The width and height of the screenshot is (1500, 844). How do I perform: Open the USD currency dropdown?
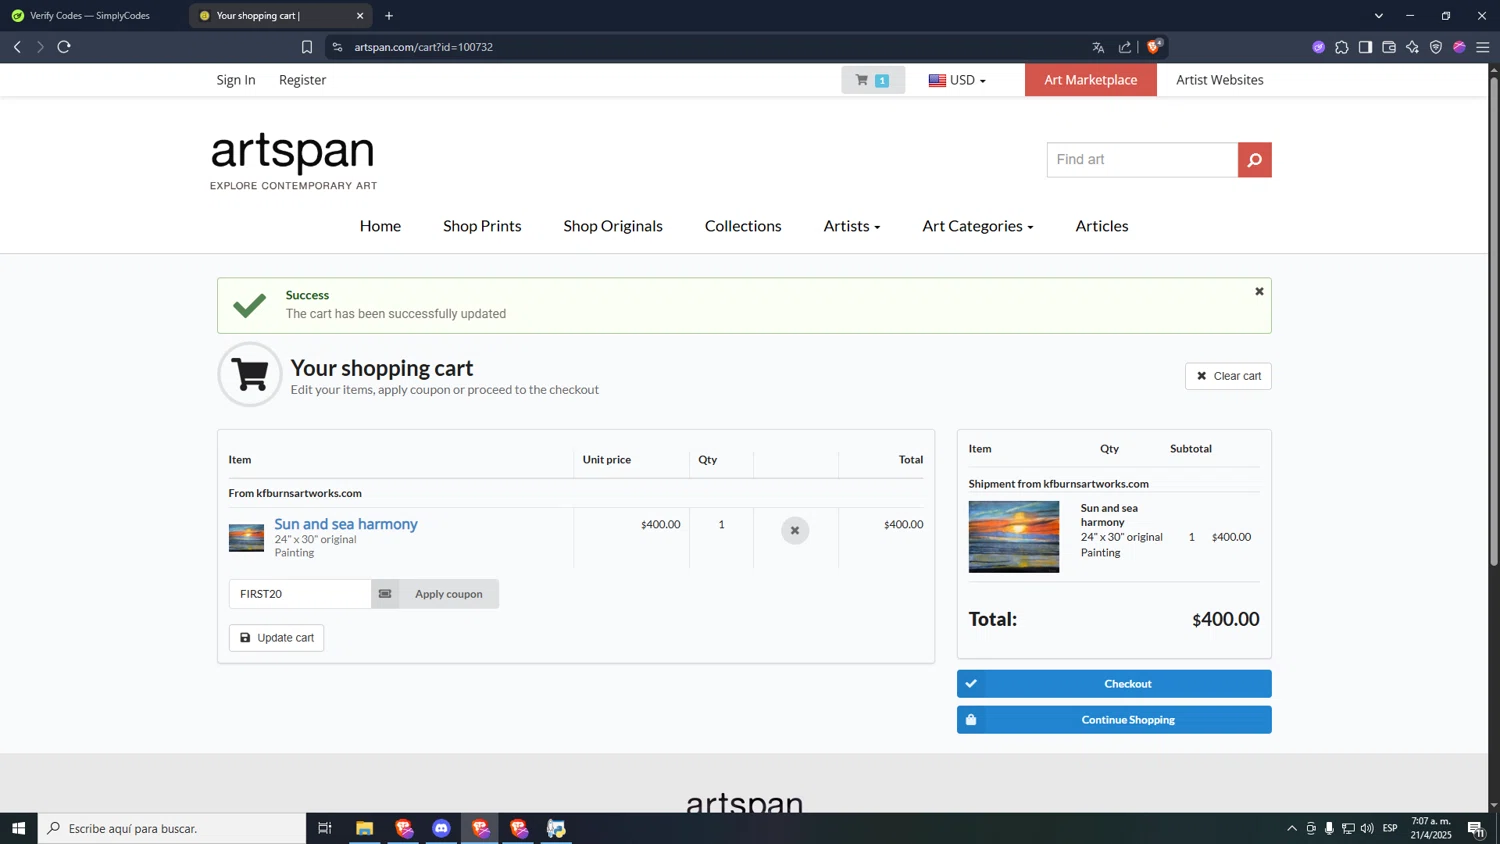pyautogui.click(x=957, y=80)
